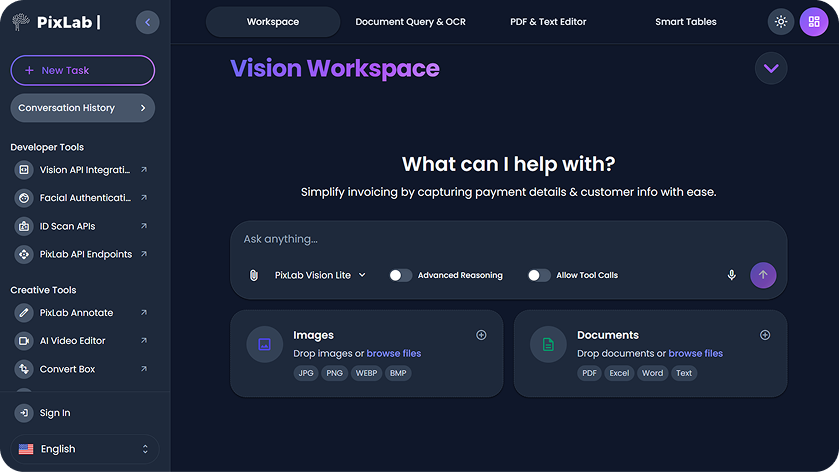839x472 pixels.
Task: Click the PNG format tag
Action: 334,373
